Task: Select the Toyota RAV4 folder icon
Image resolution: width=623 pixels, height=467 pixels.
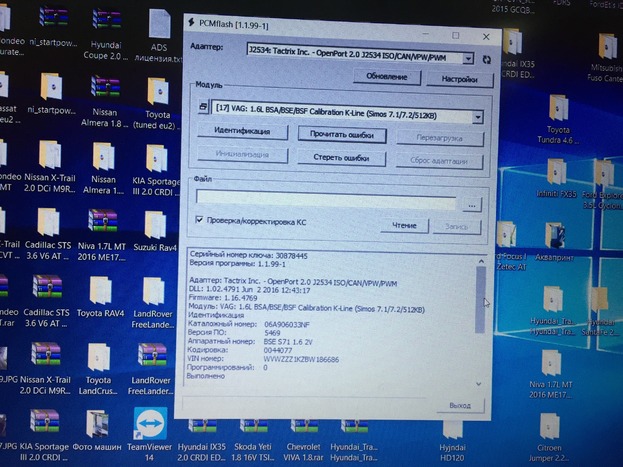Action: tap(100, 291)
